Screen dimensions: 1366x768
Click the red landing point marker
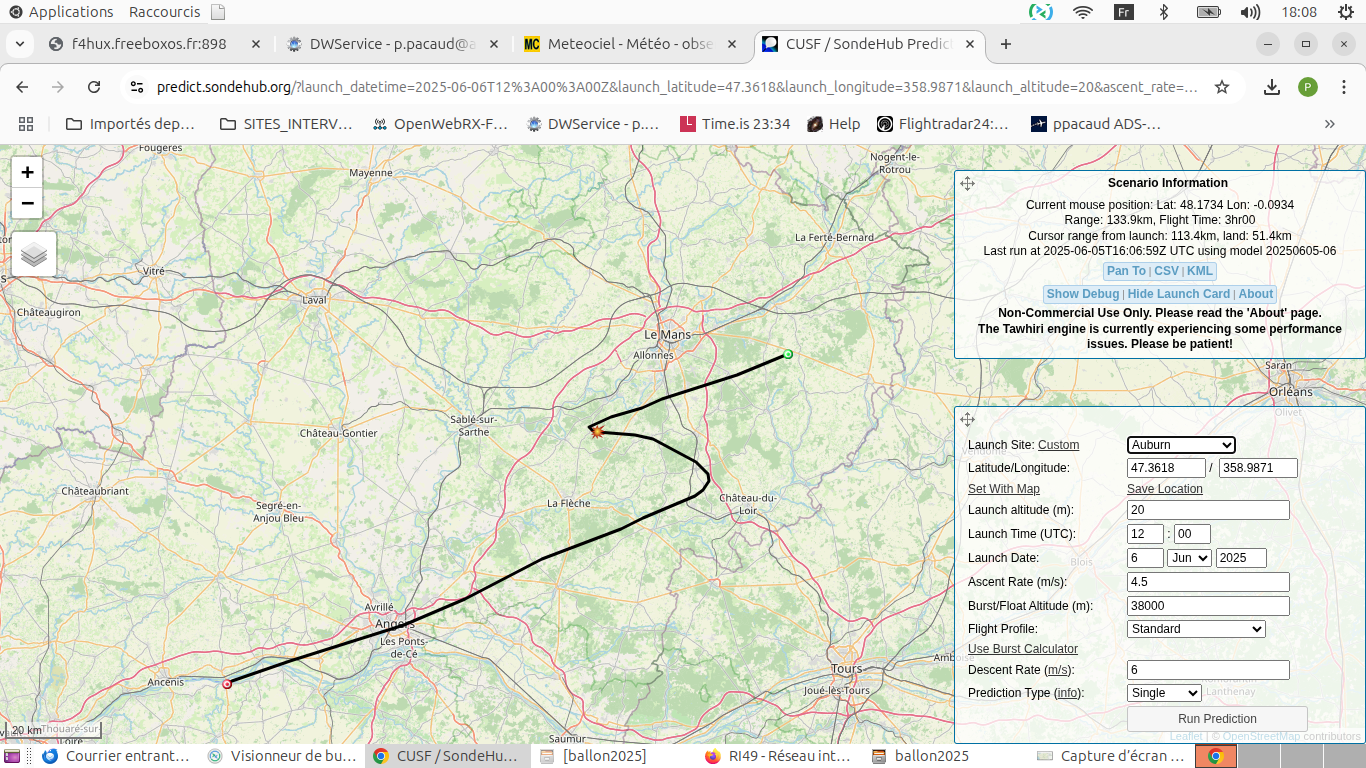click(x=227, y=684)
